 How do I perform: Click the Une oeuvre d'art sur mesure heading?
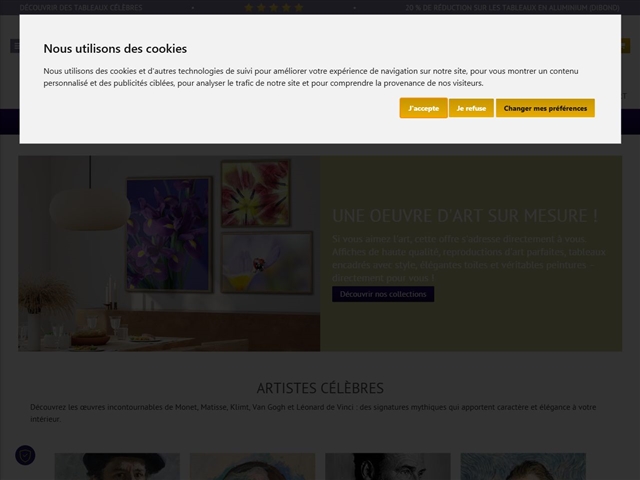[465, 215]
